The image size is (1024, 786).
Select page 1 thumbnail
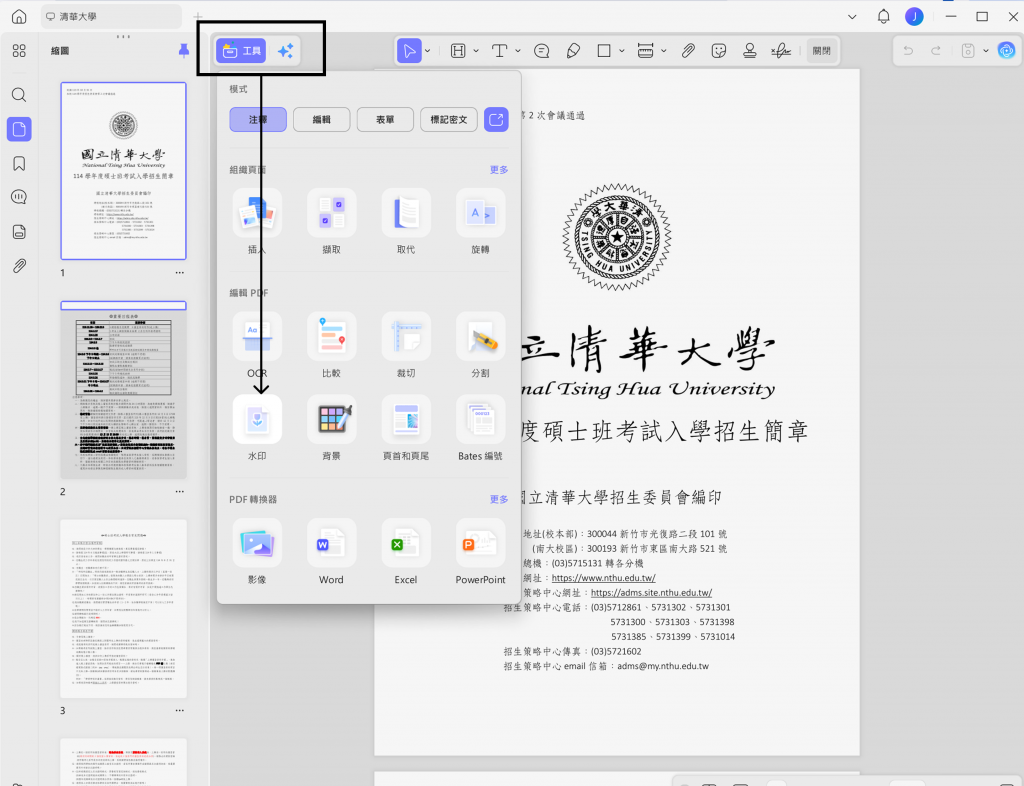click(123, 171)
